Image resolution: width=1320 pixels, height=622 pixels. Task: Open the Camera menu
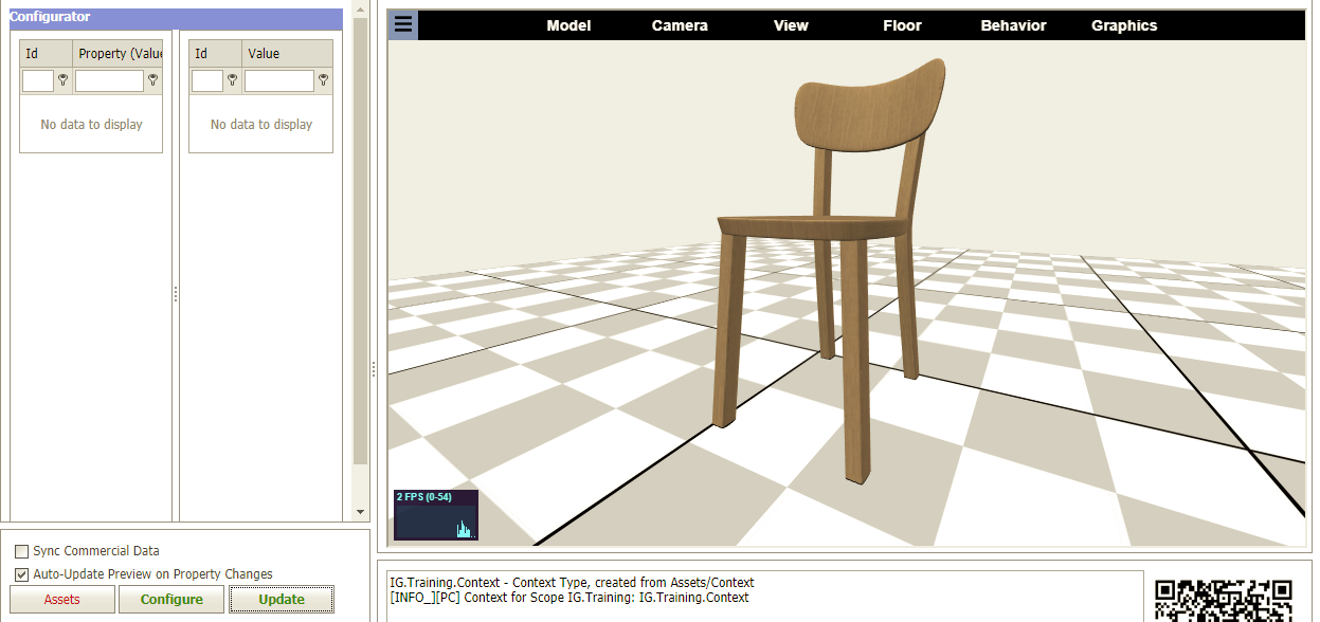(679, 26)
